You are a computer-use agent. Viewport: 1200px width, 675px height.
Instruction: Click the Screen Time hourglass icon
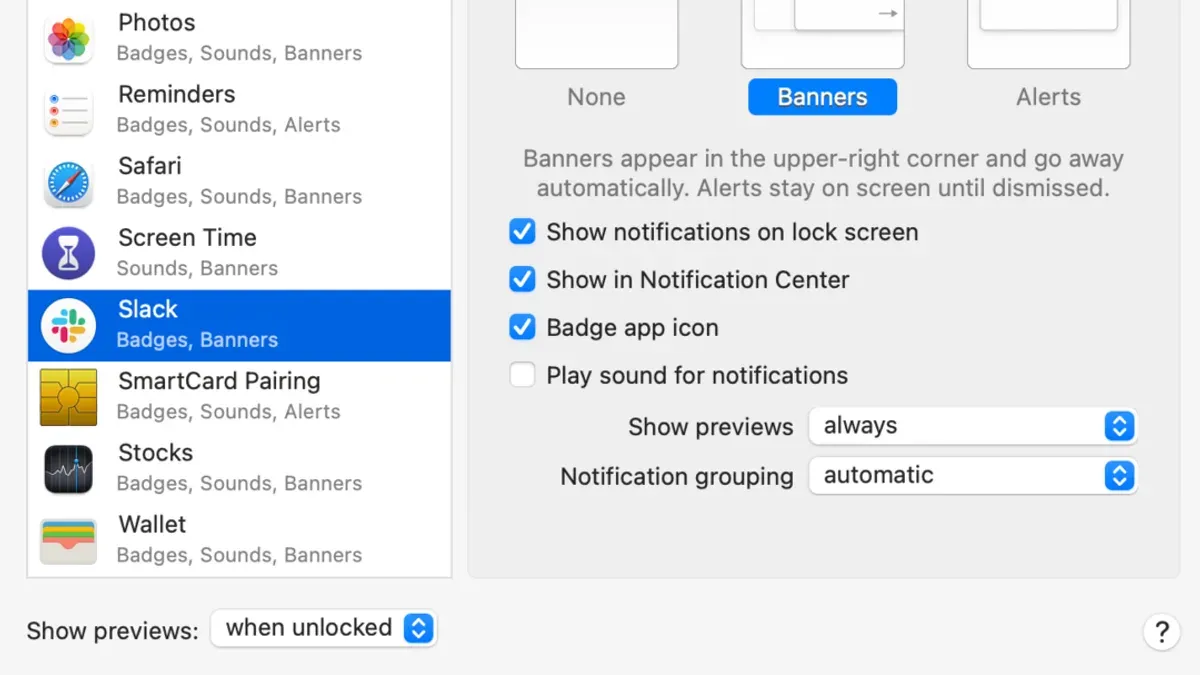pyautogui.click(x=69, y=254)
